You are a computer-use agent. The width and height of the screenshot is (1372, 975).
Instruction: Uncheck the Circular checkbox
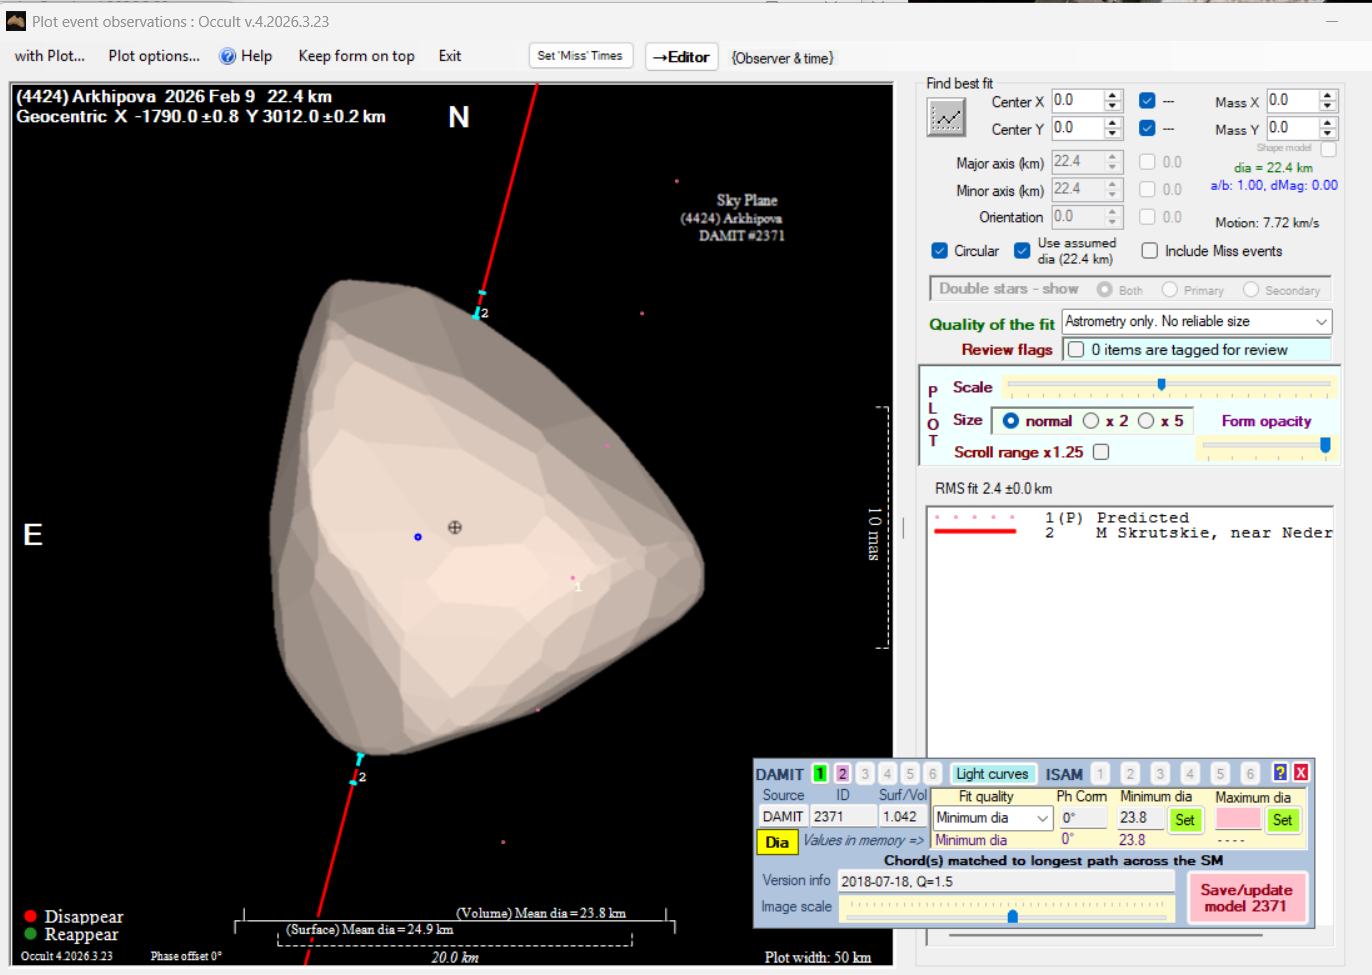940,251
